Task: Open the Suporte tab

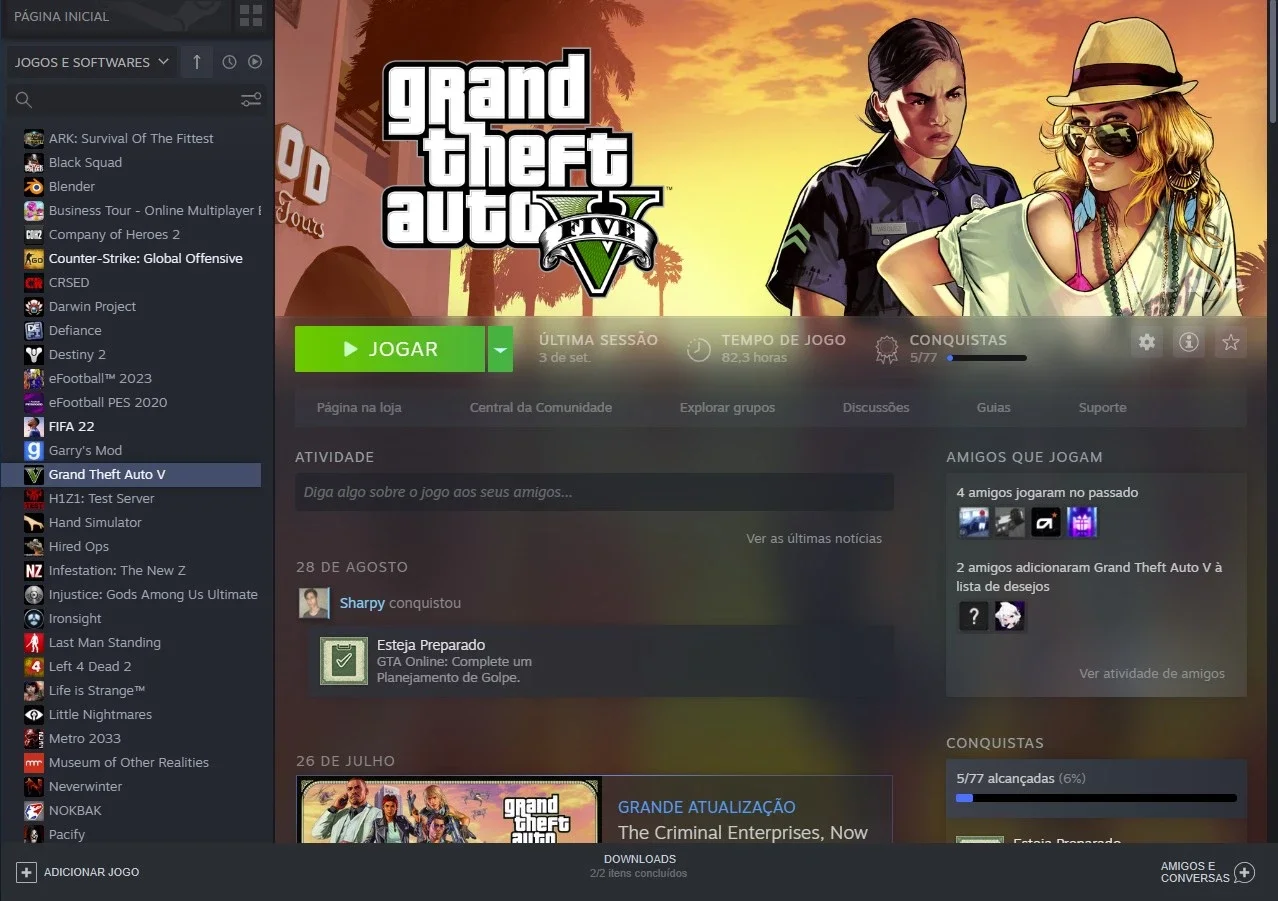Action: pyautogui.click(x=1102, y=407)
